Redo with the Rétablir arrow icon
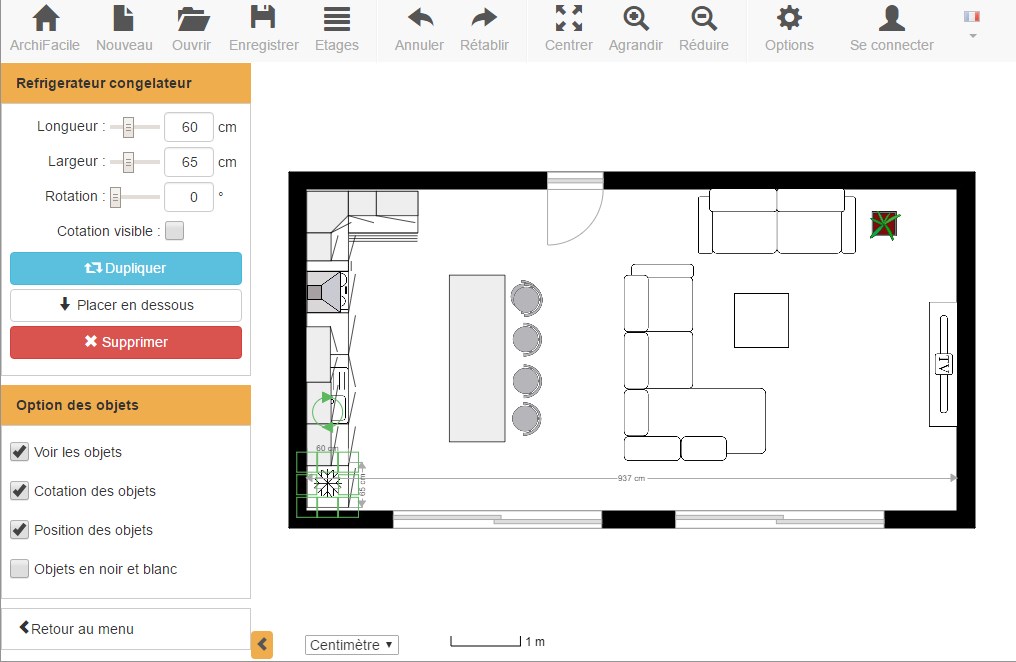This screenshot has width=1016, height=662. [484, 28]
